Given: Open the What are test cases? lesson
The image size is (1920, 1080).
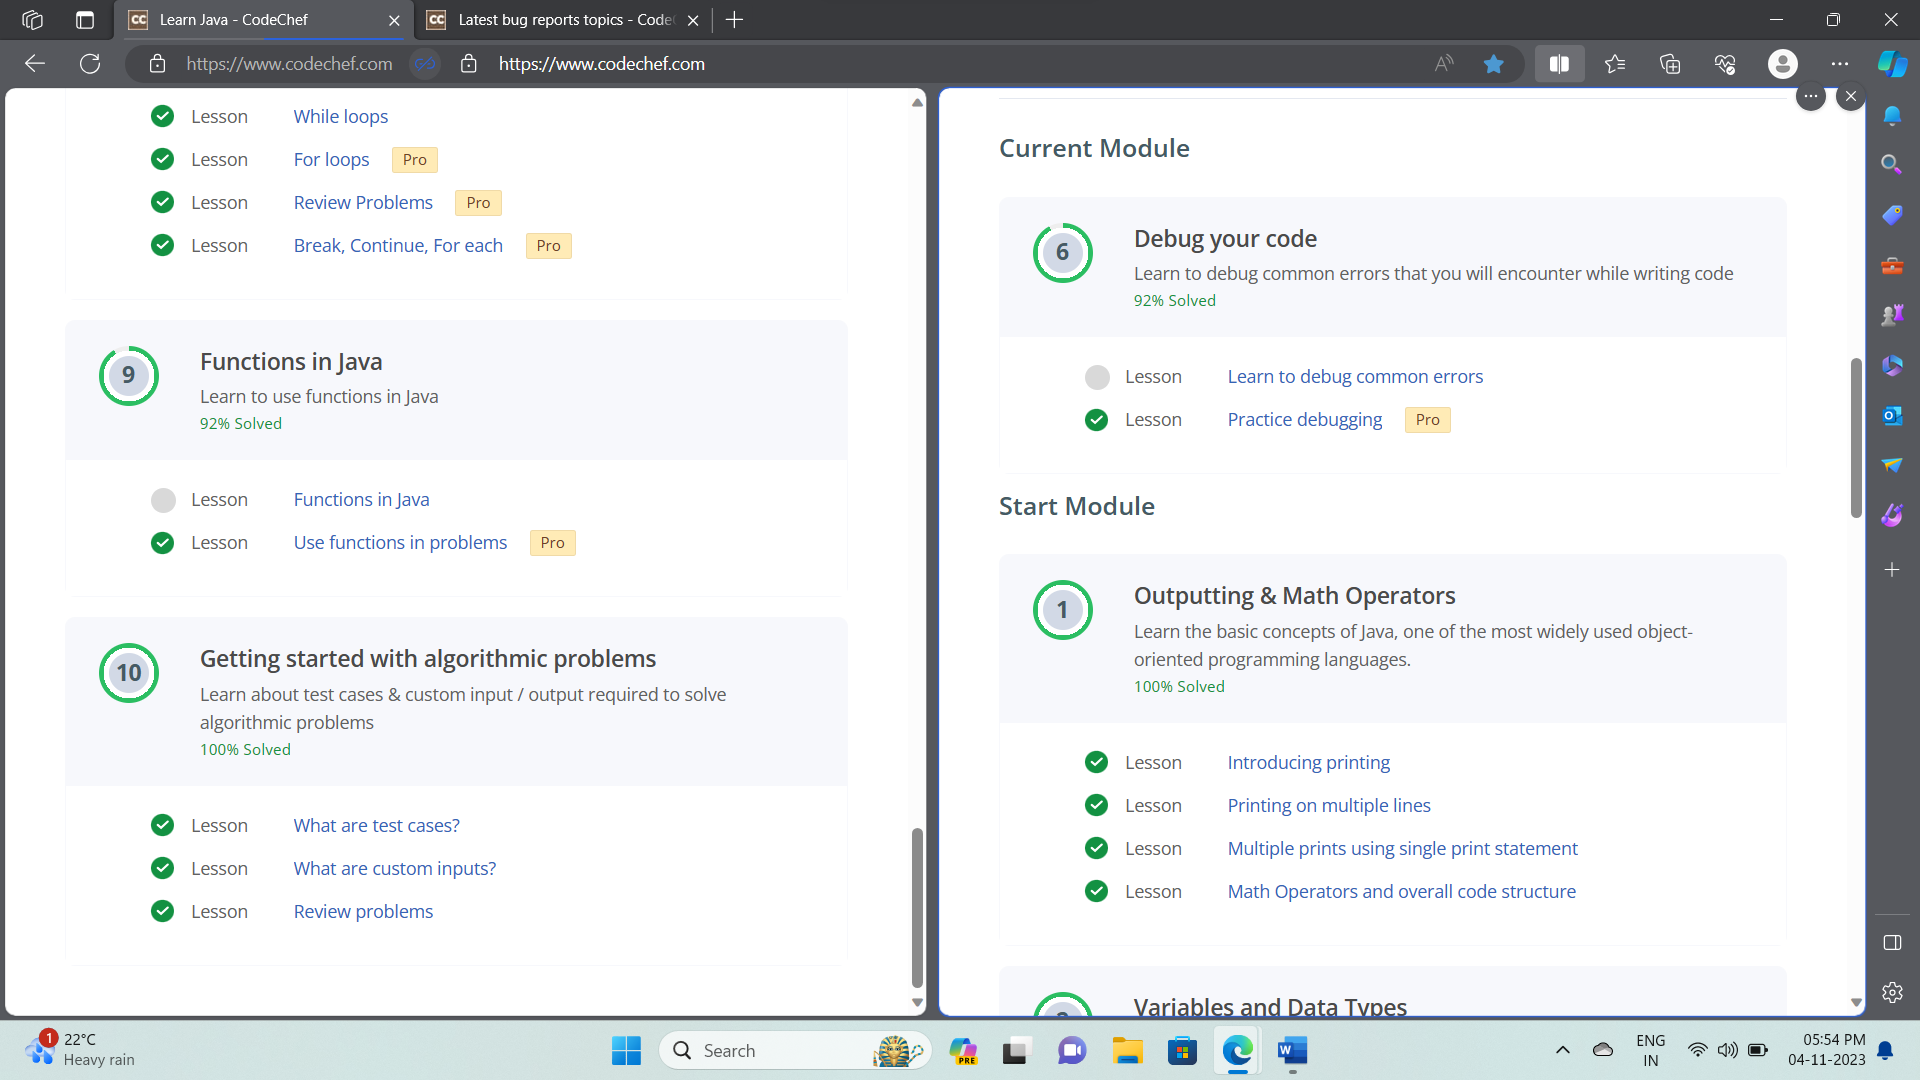Looking at the screenshot, I should [376, 826].
